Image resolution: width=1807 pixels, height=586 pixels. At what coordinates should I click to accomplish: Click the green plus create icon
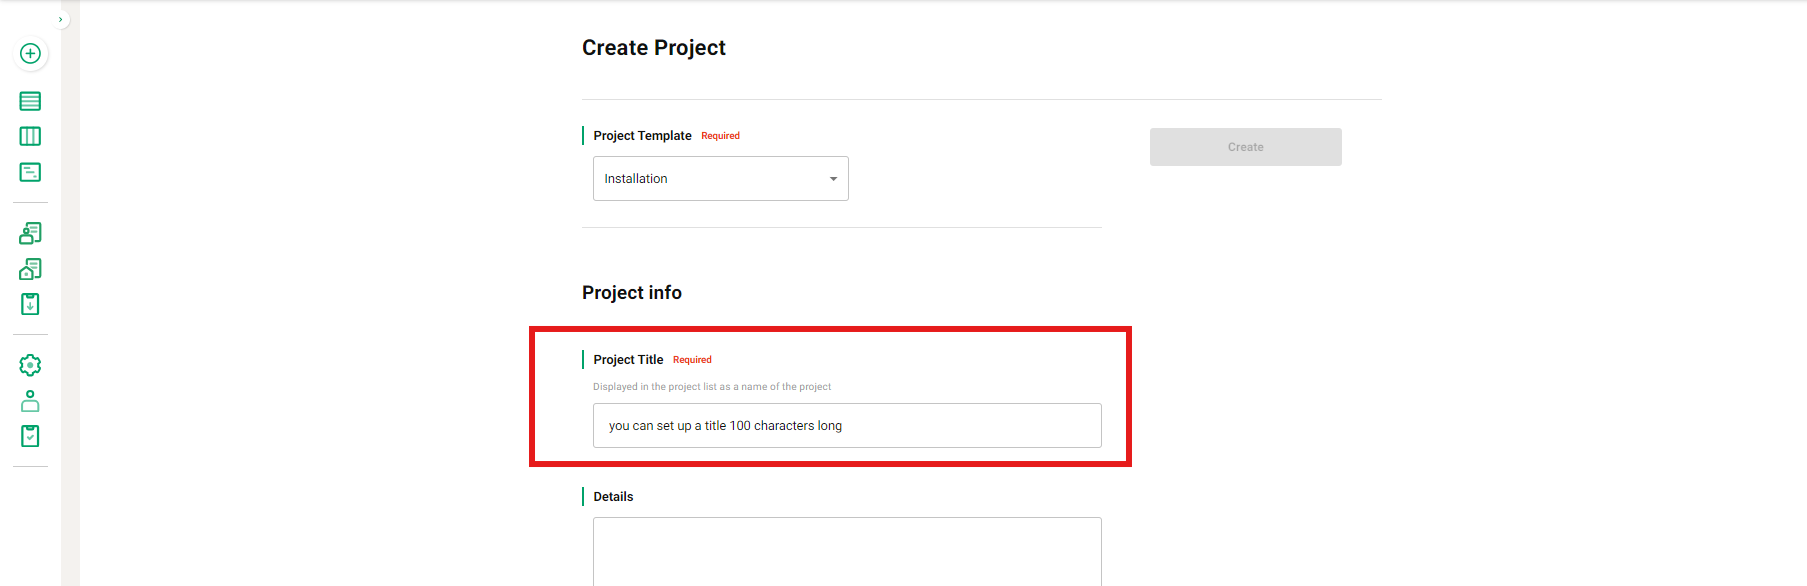tap(30, 54)
